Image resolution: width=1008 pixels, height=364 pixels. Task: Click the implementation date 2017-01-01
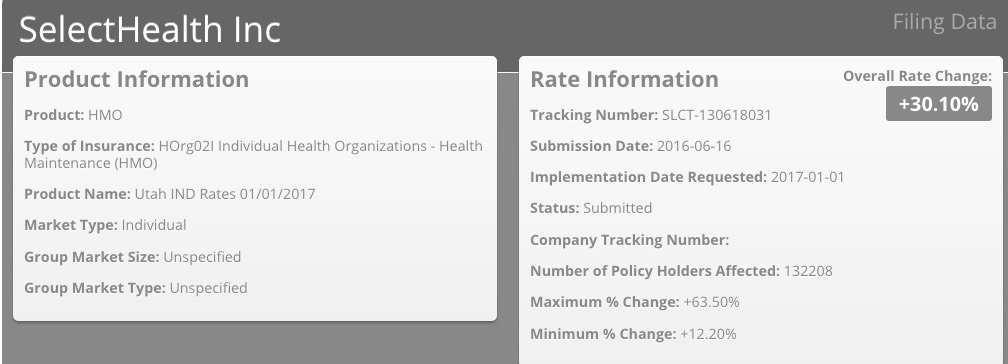(x=807, y=177)
